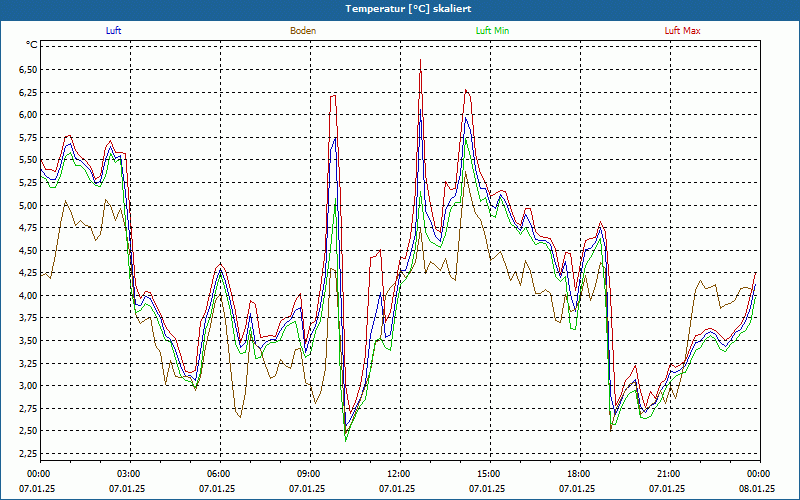
Task: Click the green 'Luft Min' legend label
Action: coord(492,31)
